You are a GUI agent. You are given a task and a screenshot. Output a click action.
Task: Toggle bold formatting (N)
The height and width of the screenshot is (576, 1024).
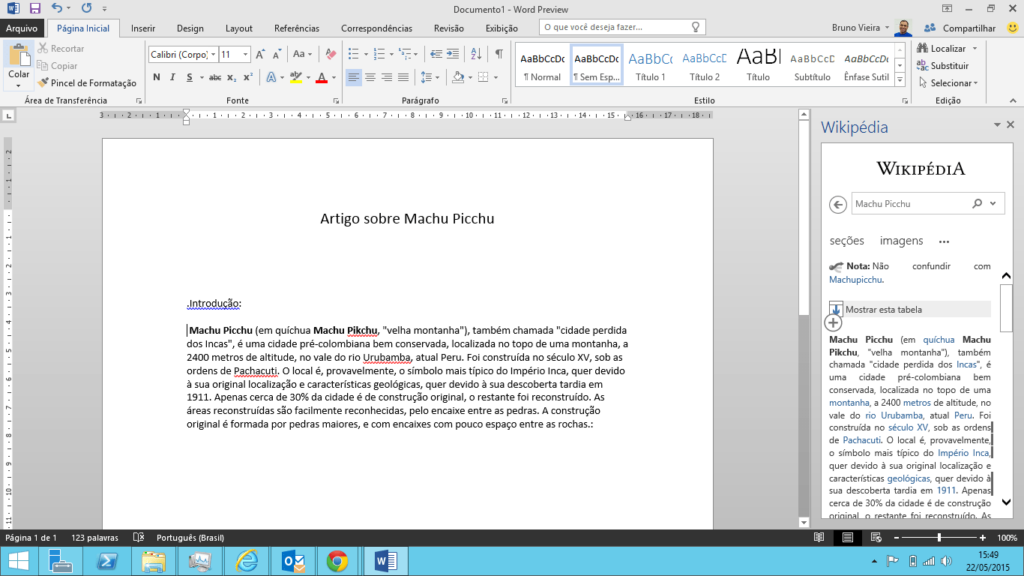[x=156, y=78]
